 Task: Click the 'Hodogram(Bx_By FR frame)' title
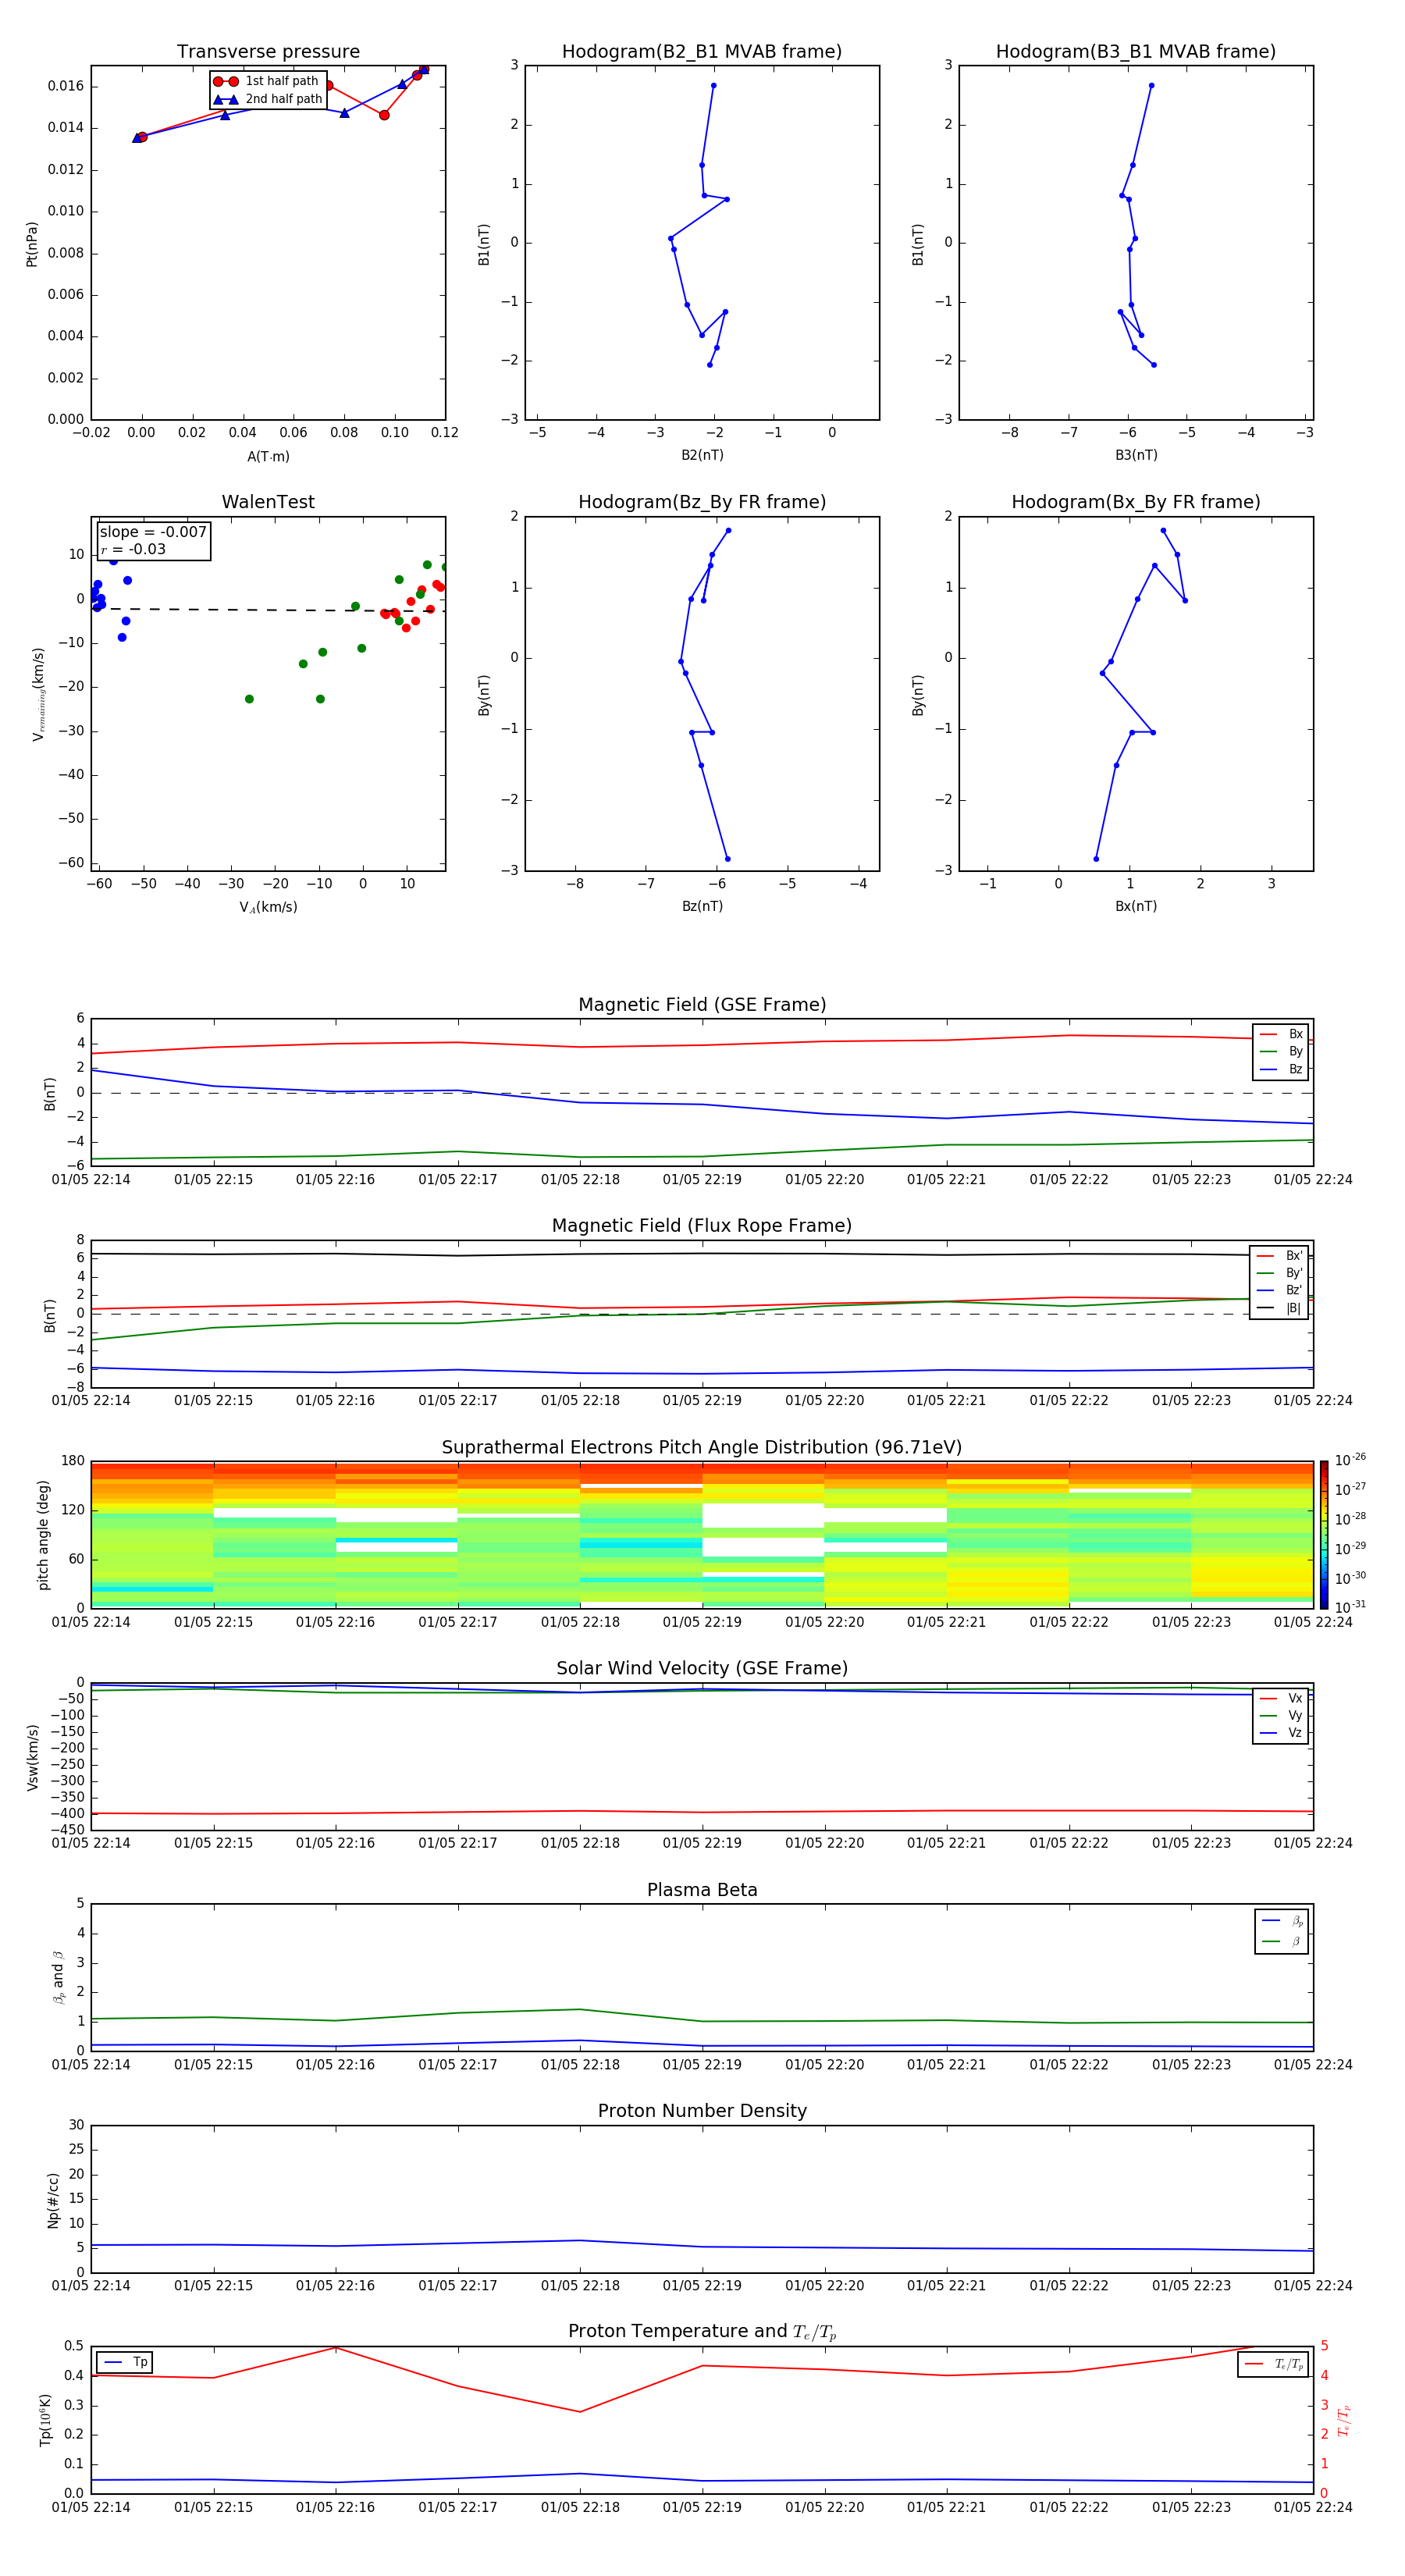(1136, 502)
